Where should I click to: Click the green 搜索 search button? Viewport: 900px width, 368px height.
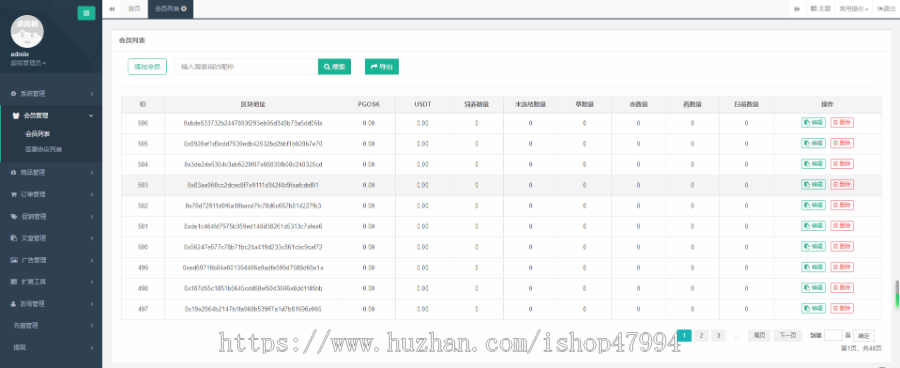[x=334, y=67]
